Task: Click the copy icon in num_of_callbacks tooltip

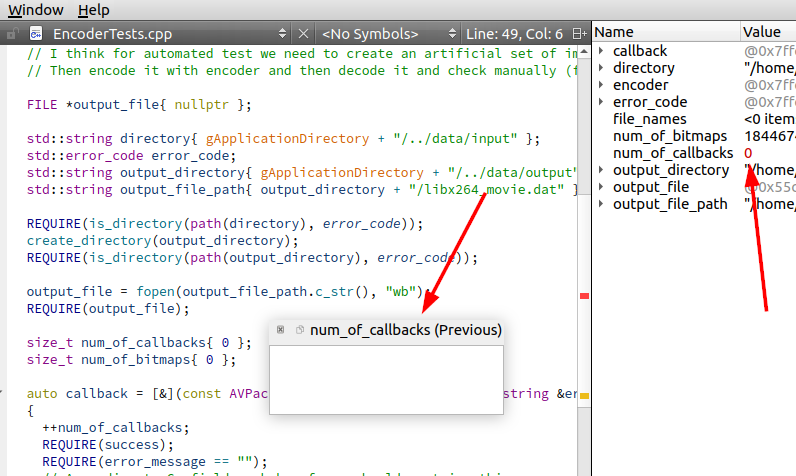Action: click(299, 330)
